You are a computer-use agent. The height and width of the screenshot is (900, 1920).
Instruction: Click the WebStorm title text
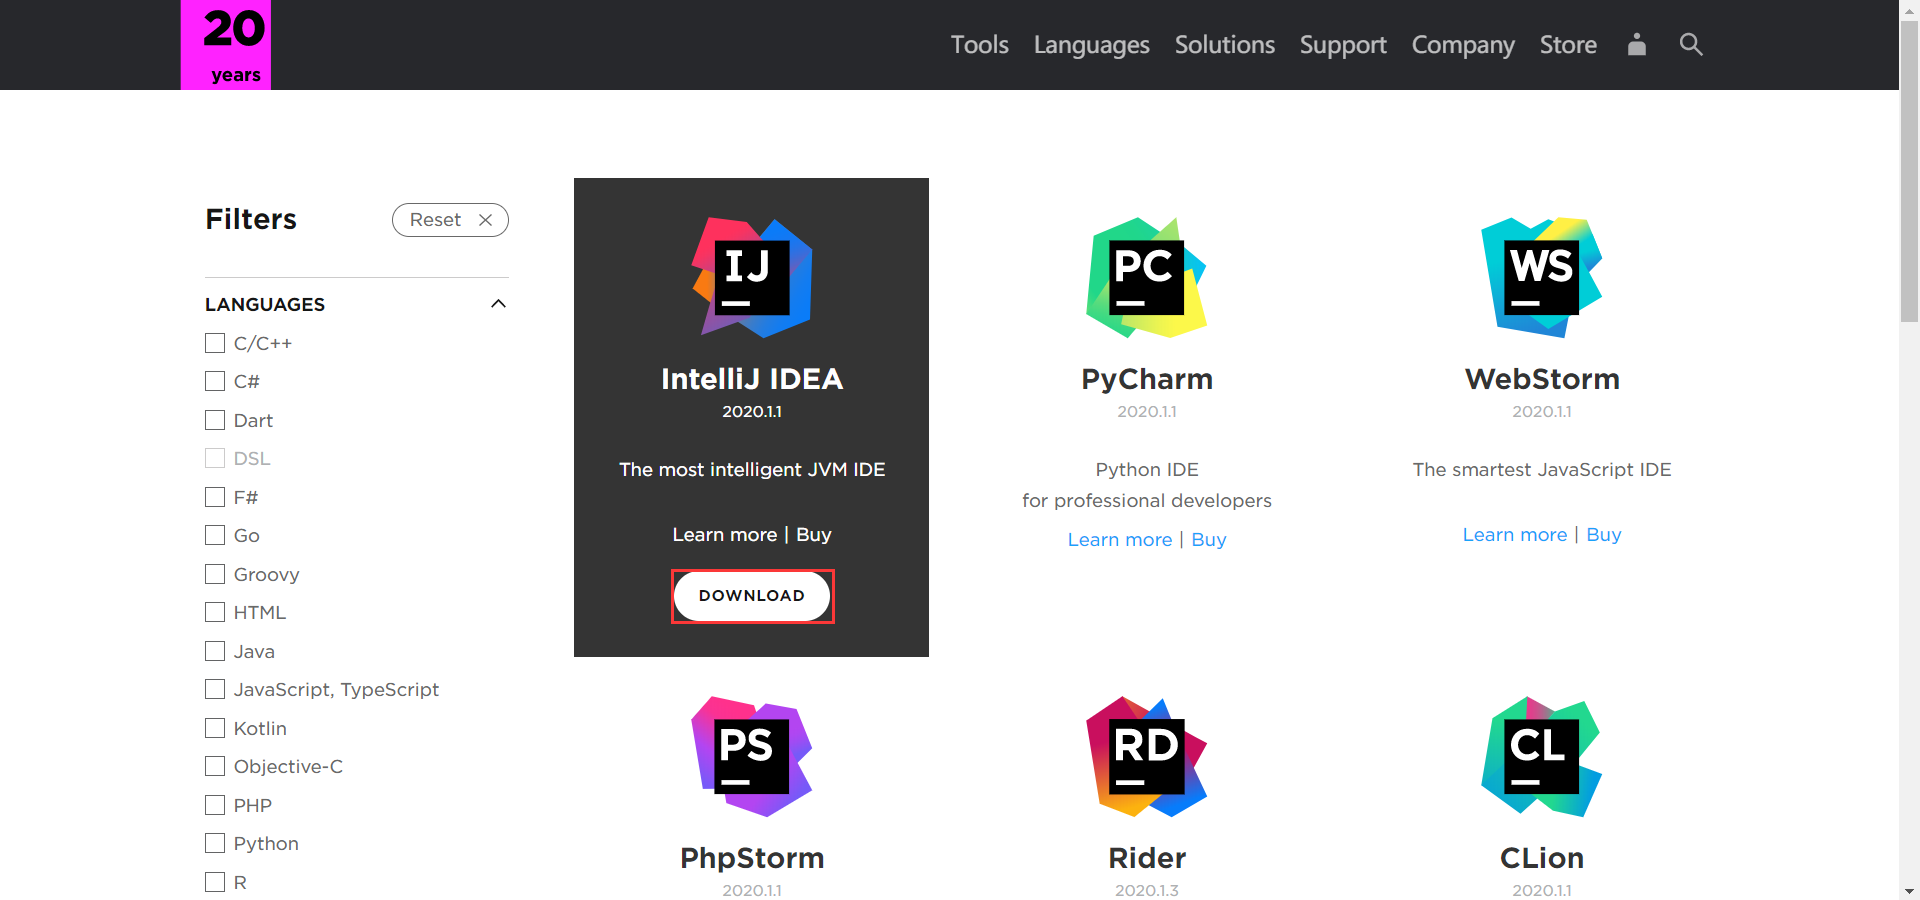tap(1542, 379)
